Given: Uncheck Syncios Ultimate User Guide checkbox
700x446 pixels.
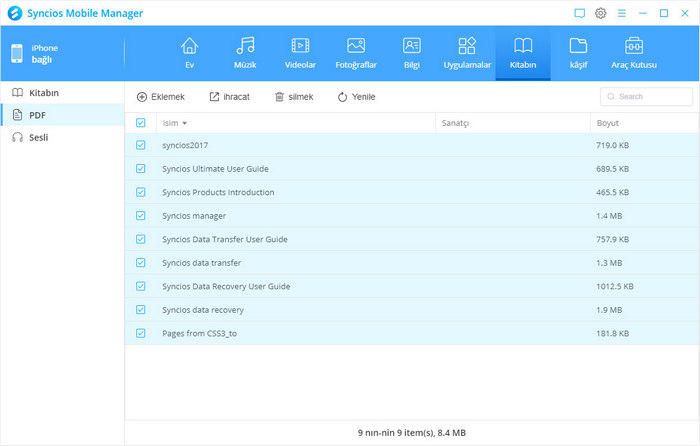Looking at the screenshot, I should [141, 169].
